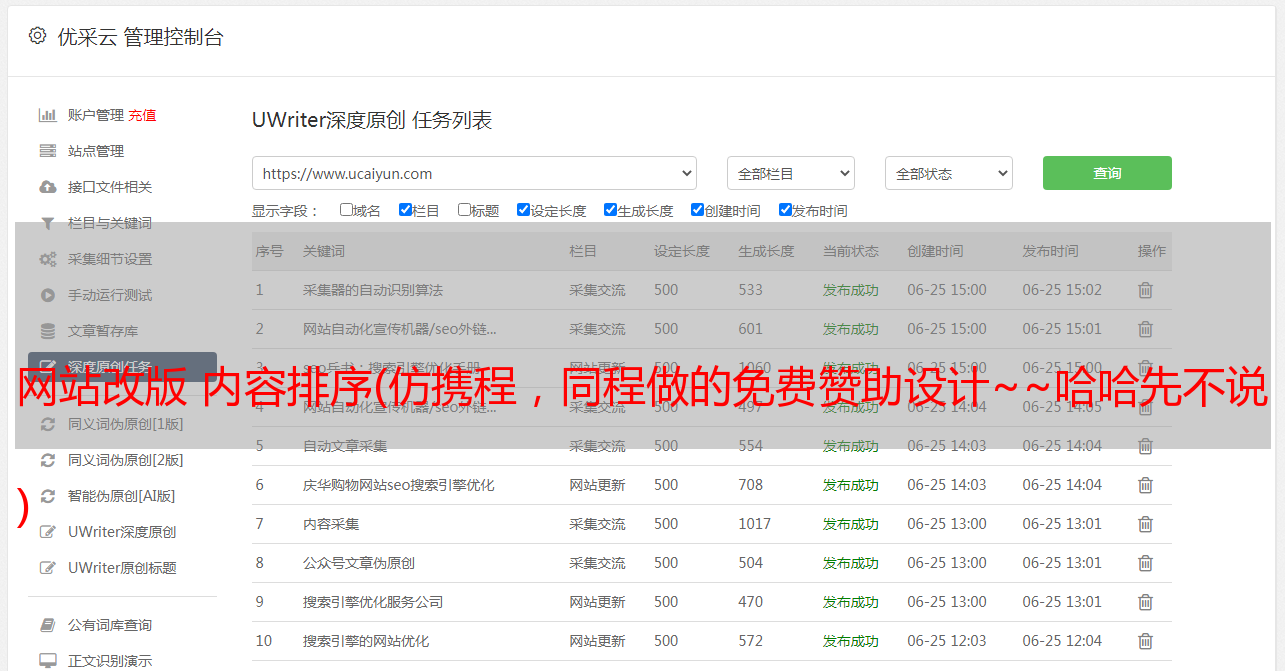Click the filter icon for 栏目与关键词
Screen dimensions: 1285x671
pyautogui.click(x=47, y=223)
